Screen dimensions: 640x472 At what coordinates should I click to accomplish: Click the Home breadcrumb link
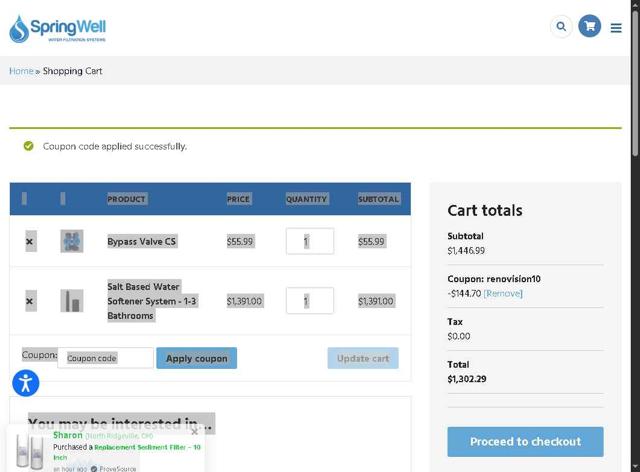[21, 71]
